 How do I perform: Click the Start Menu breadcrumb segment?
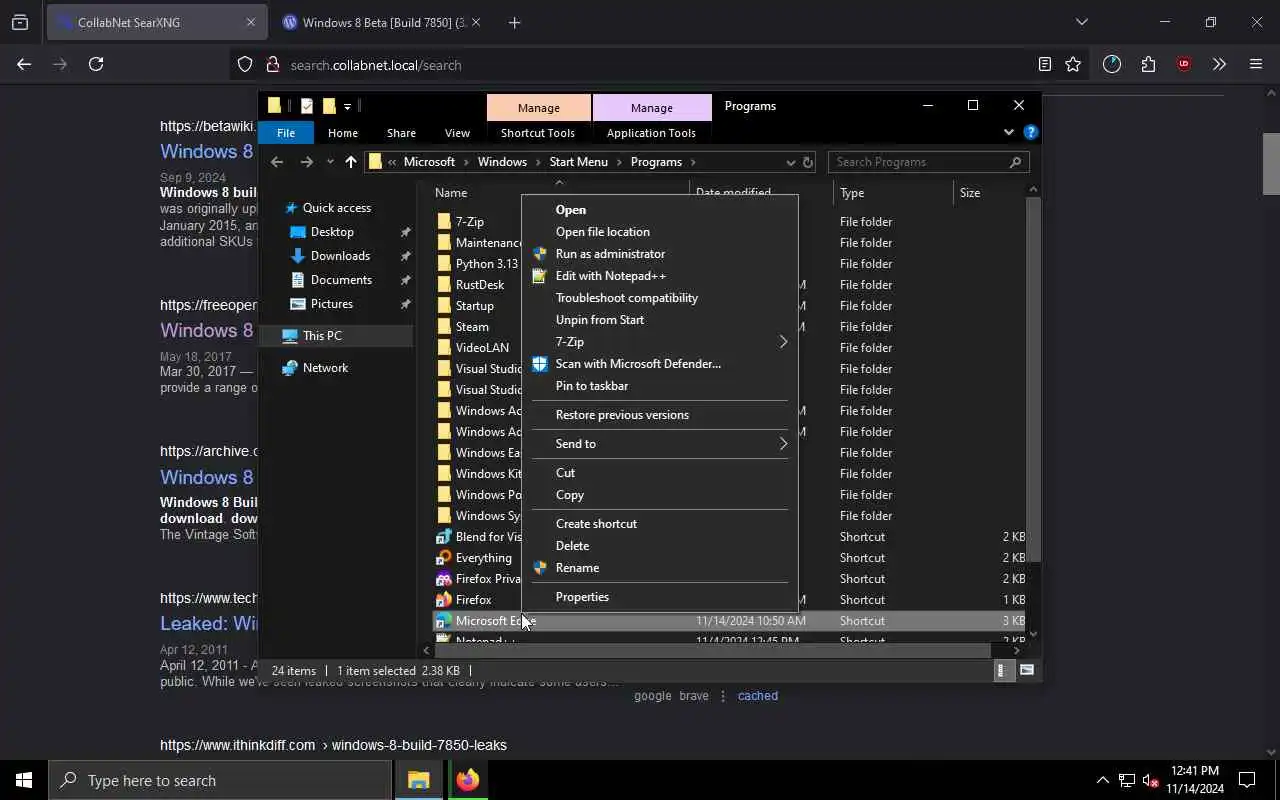coord(578,162)
